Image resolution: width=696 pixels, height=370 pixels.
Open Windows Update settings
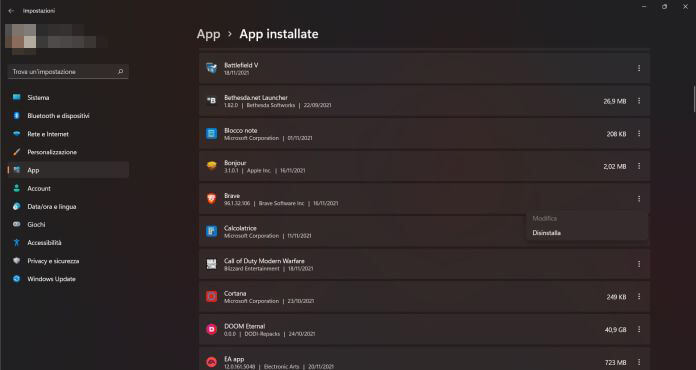[x=68, y=279]
